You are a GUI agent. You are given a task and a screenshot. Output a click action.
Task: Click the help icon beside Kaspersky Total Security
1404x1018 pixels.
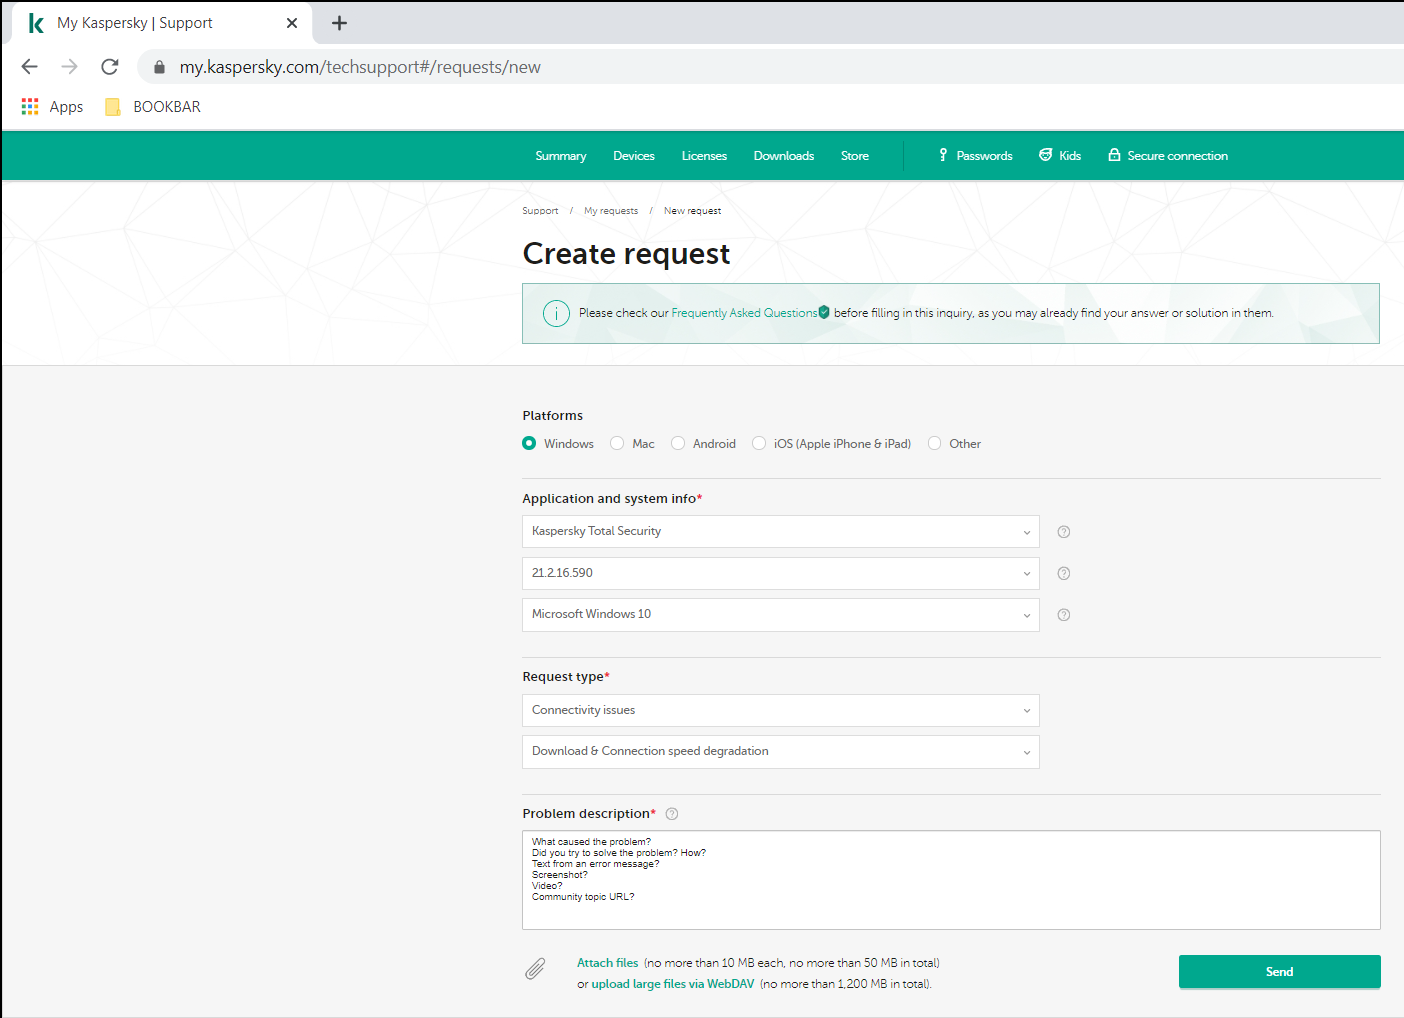1064,532
